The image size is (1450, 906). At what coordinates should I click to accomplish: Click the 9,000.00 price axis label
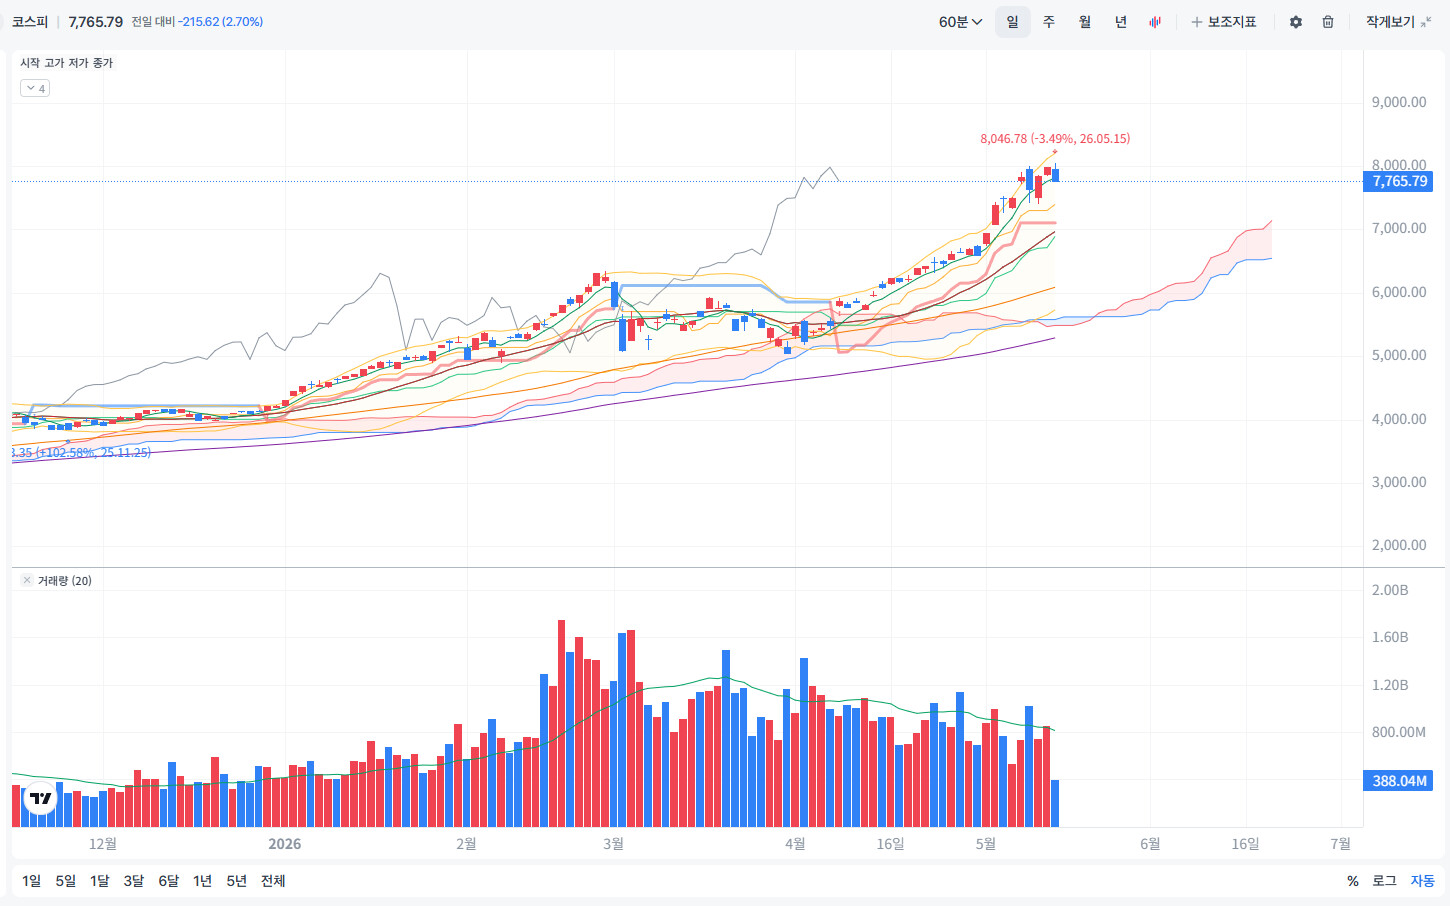1399,102
